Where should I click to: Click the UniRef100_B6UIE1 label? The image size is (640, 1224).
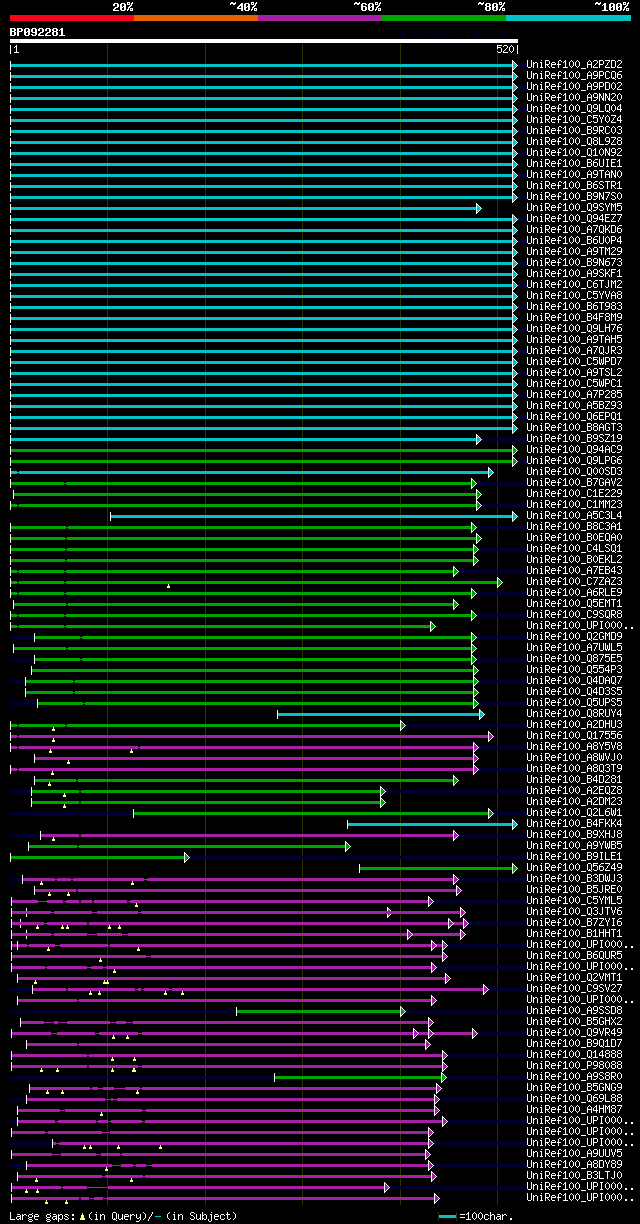(x=574, y=164)
